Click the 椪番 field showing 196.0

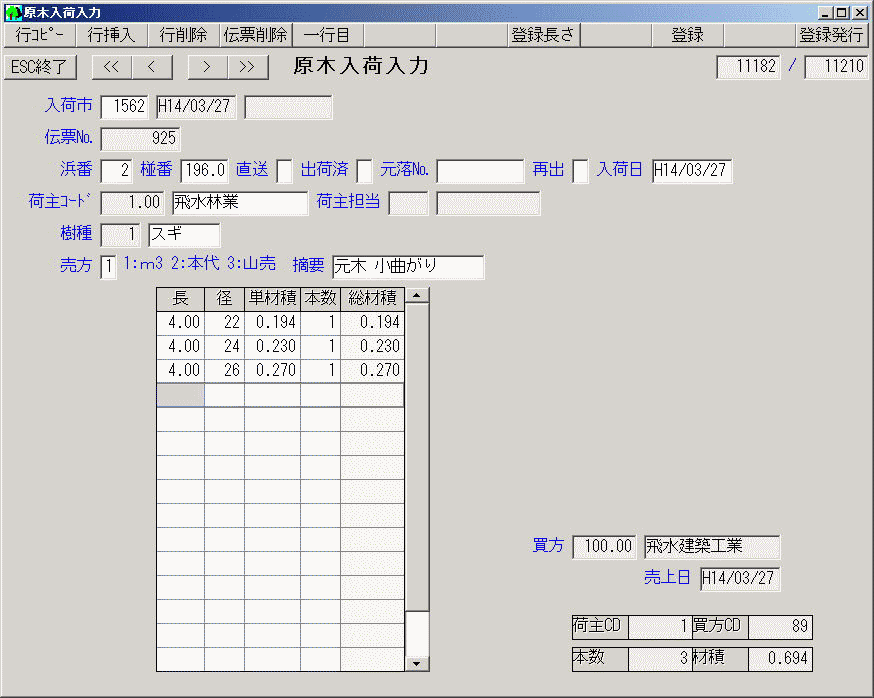pyautogui.click(x=205, y=171)
